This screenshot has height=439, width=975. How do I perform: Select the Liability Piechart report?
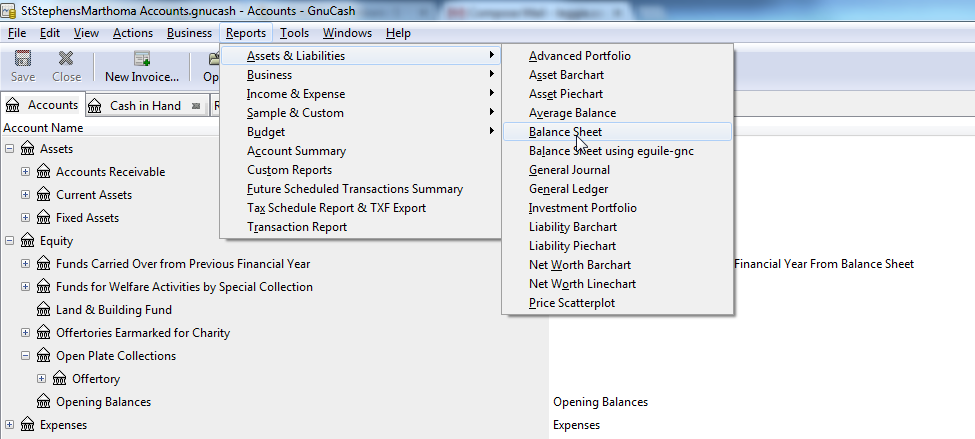[617, 246]
